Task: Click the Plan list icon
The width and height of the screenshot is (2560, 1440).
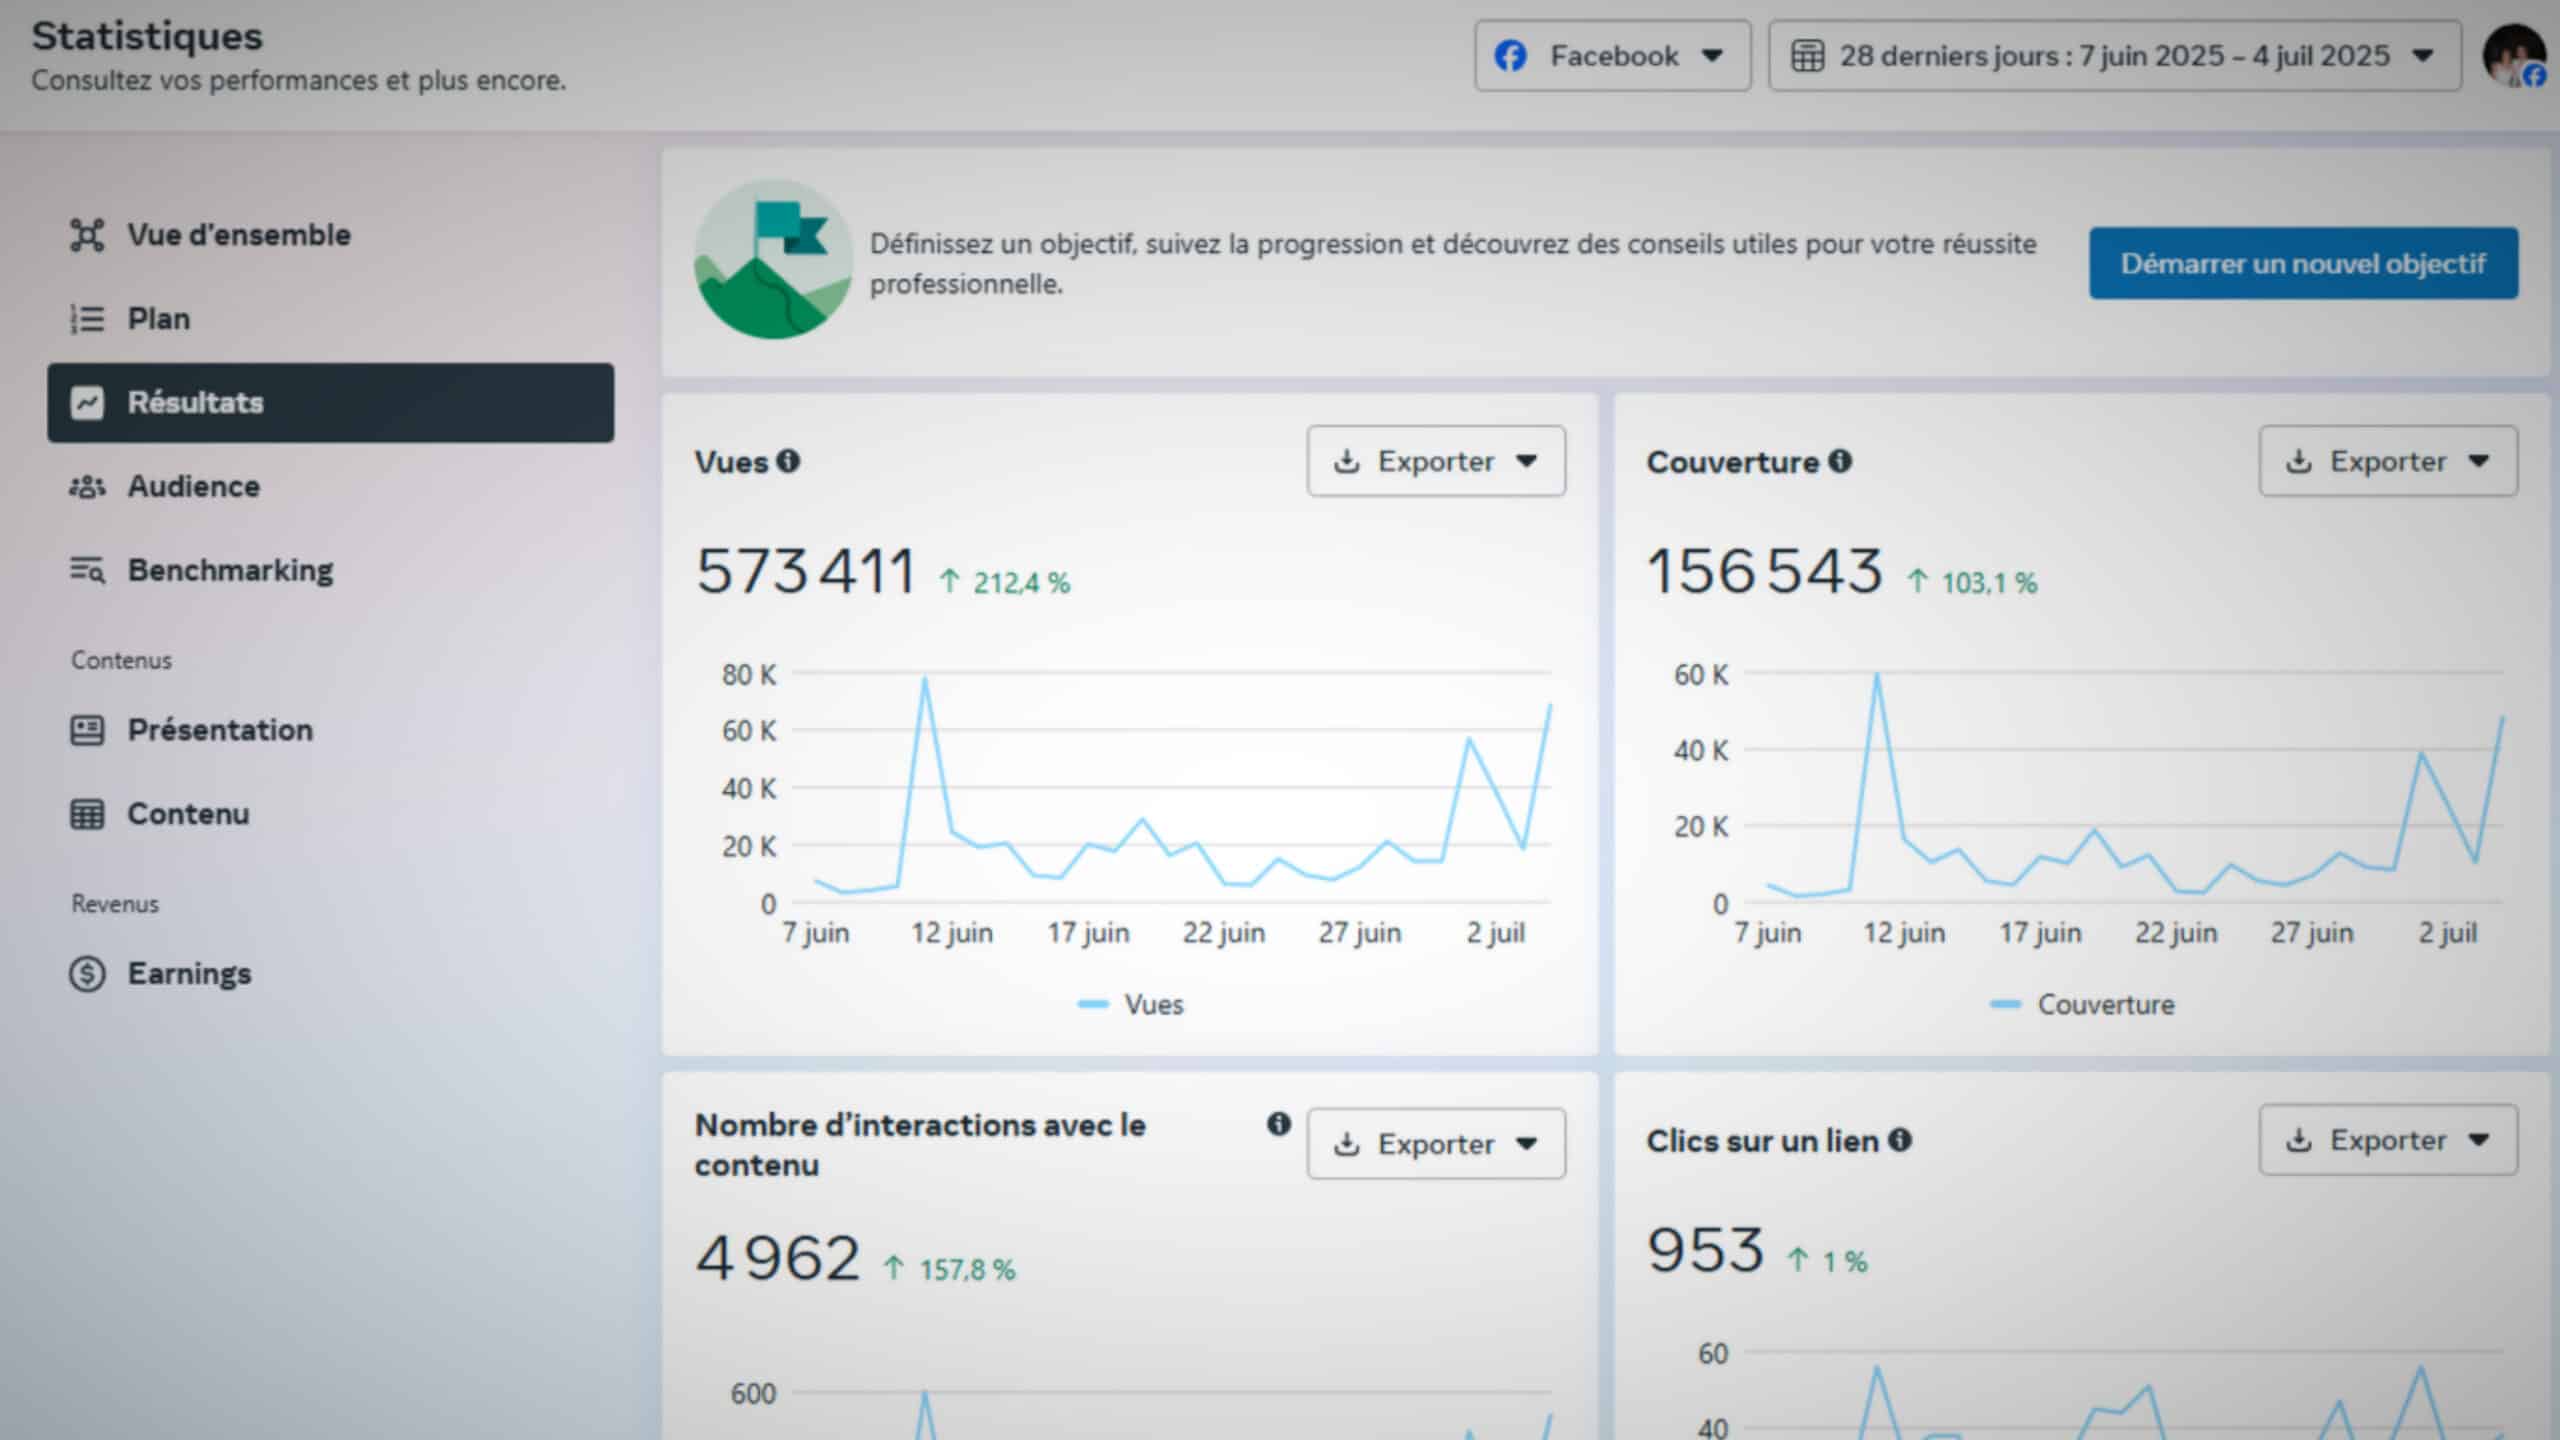Action: click(x=87, y=319)
